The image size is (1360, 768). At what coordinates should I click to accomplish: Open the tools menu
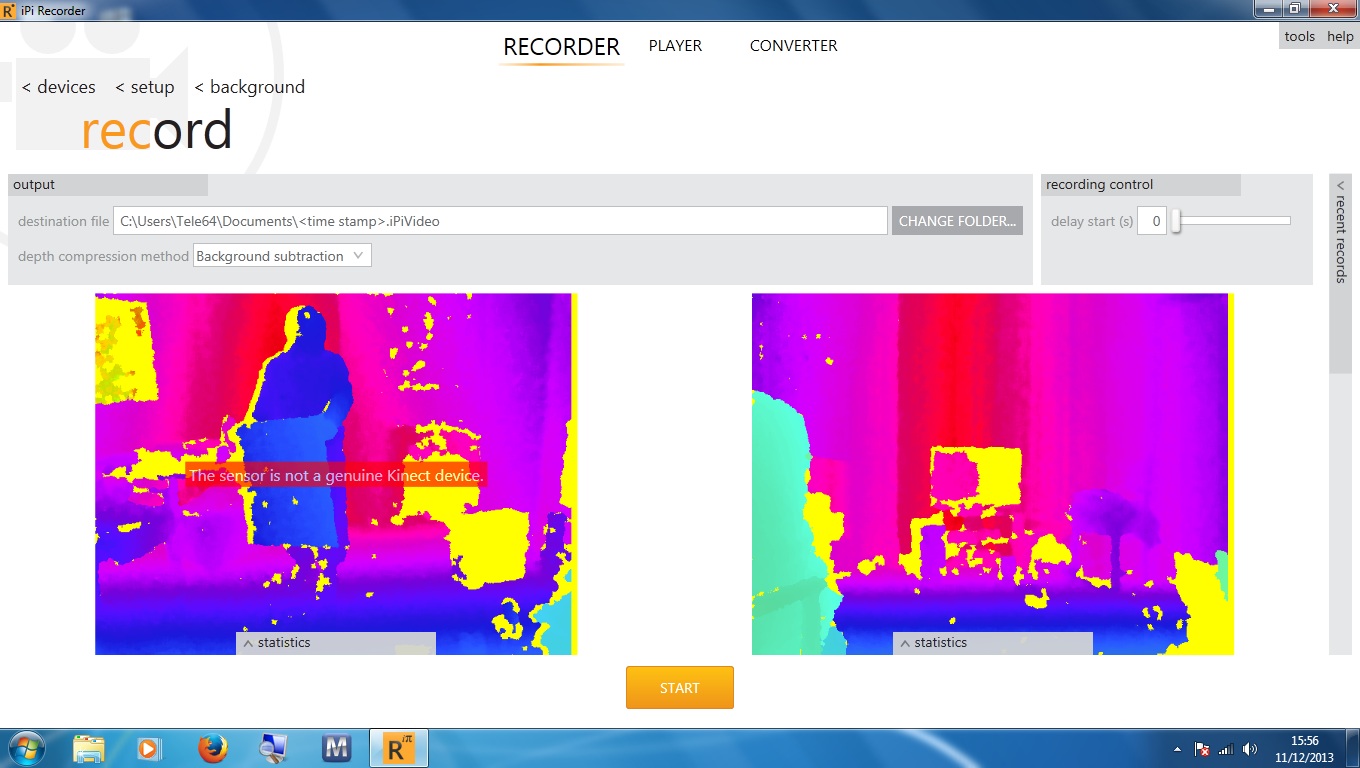coord(1299,36)
